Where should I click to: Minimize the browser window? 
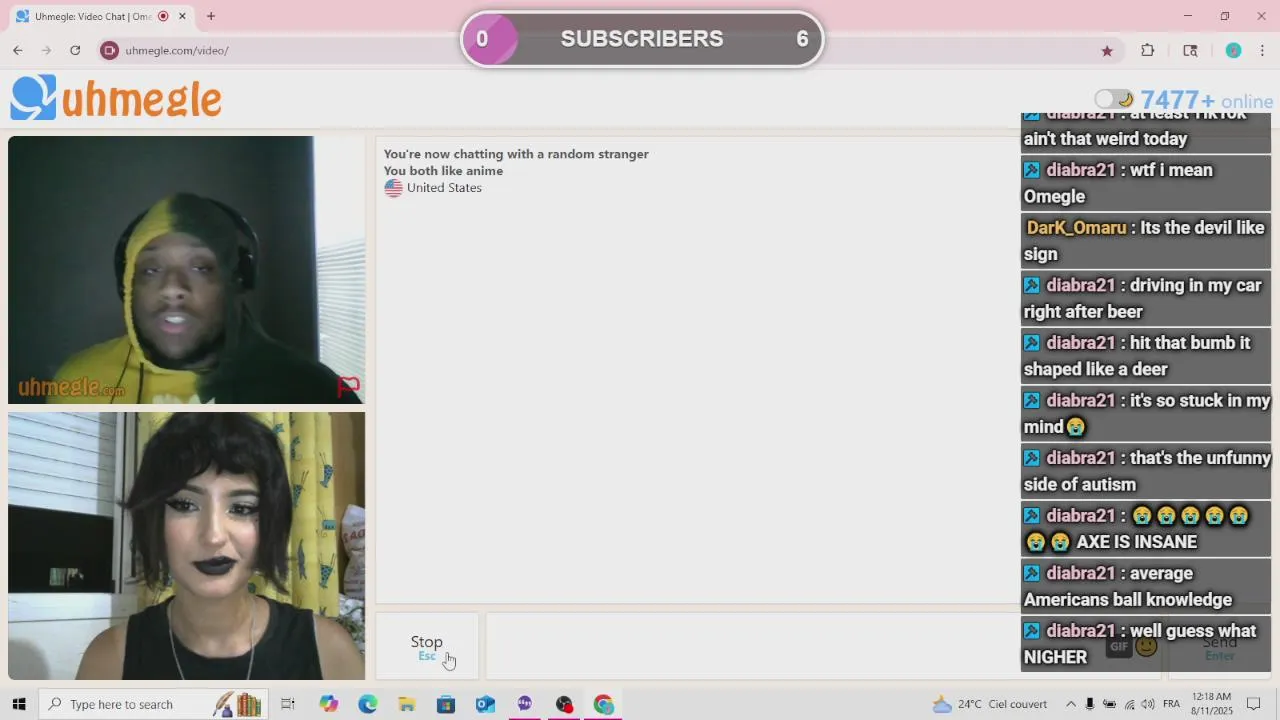[x=1188, y=16]
